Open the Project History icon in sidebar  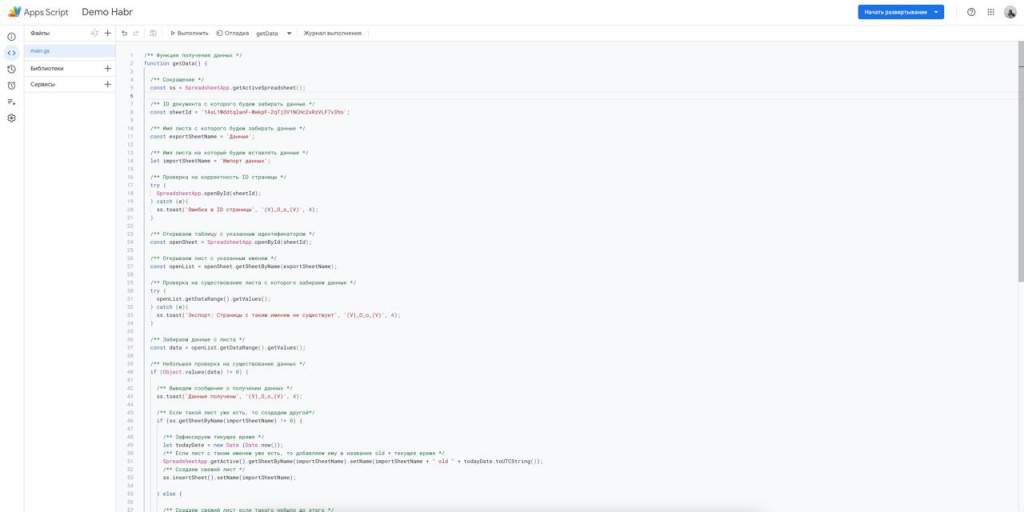coord(11,69)
